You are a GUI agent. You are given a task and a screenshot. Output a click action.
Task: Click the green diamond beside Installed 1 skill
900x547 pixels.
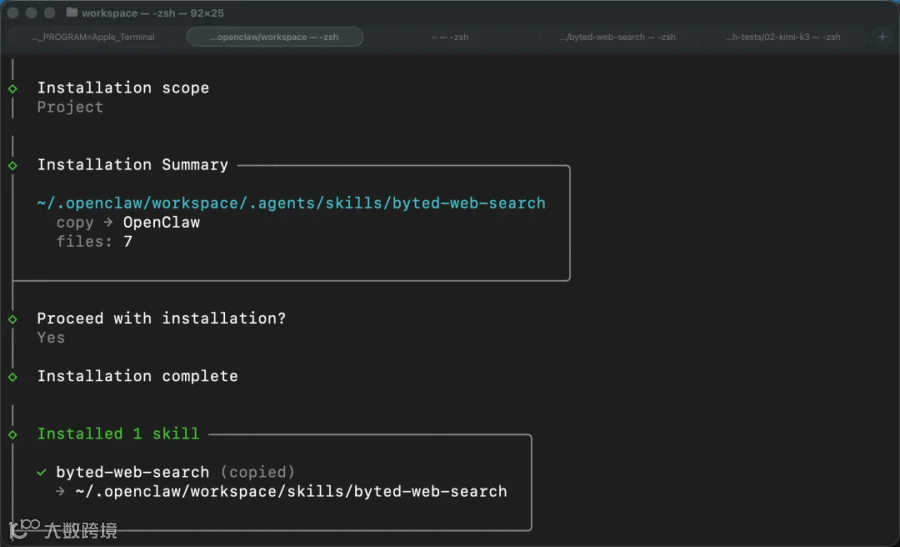[x=13, y=435]
